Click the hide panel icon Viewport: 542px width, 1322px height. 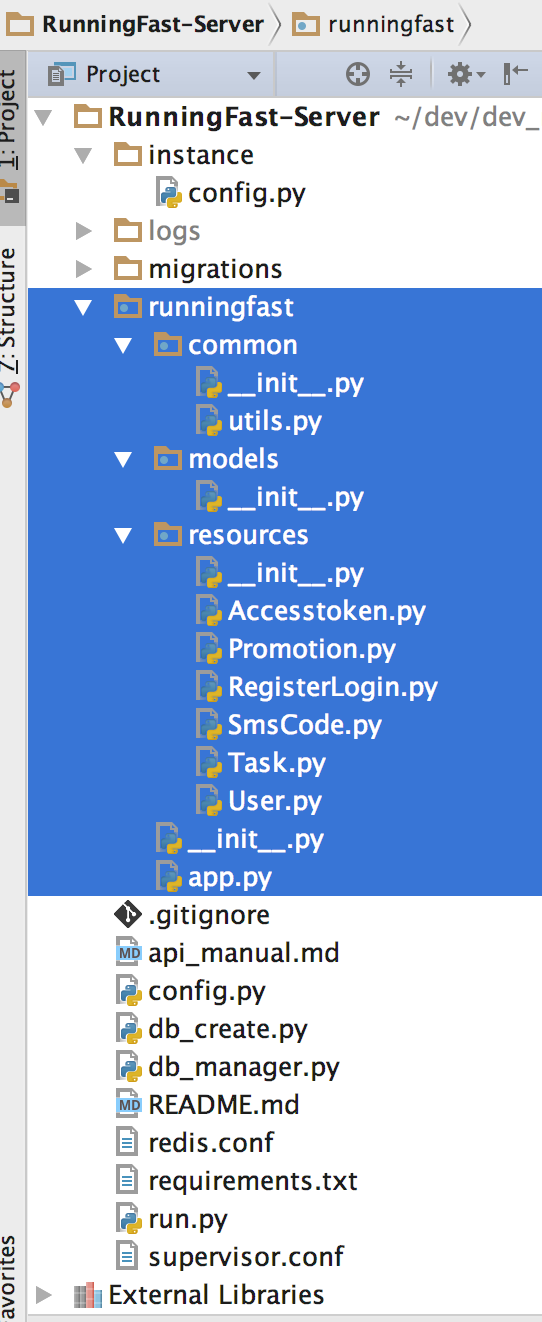pyautogui.click(x=515, y=74)
